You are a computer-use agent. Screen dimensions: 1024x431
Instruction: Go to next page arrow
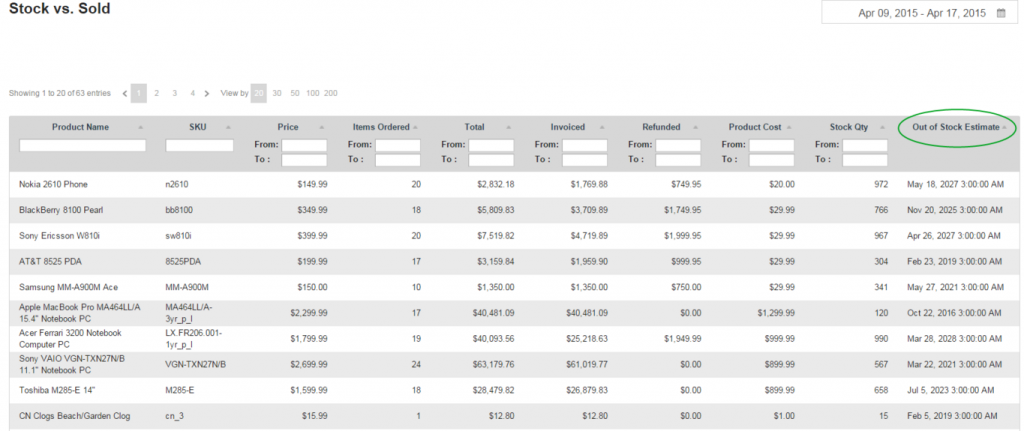pyautogui.click(x=207, y=93)
